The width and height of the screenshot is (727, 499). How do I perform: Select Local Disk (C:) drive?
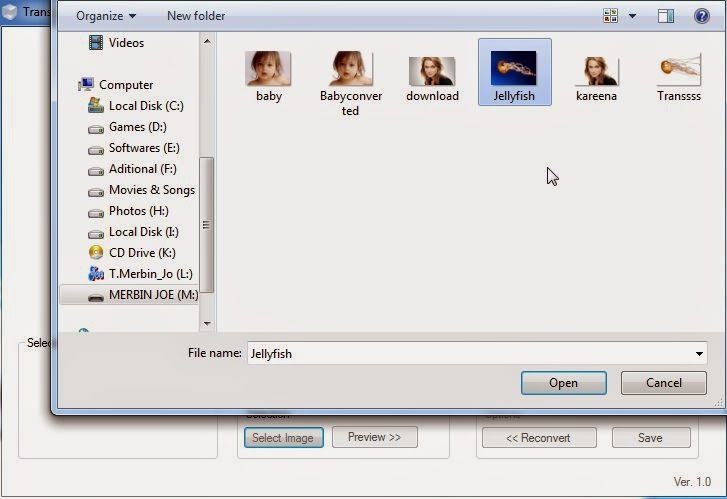145,106
